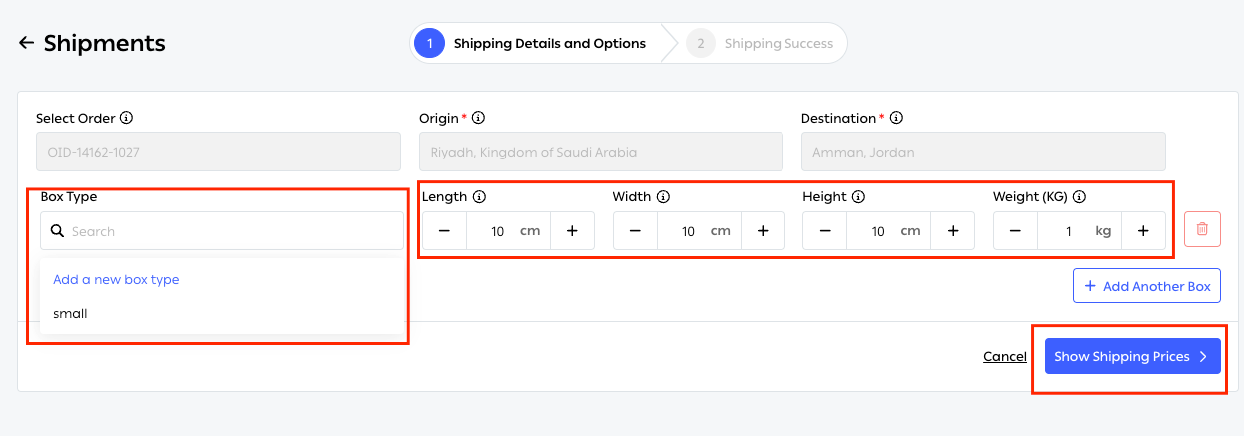Go back using the Shipments arrow
The height and width of the screenshot is (436, 1244).
coord(26,43)
